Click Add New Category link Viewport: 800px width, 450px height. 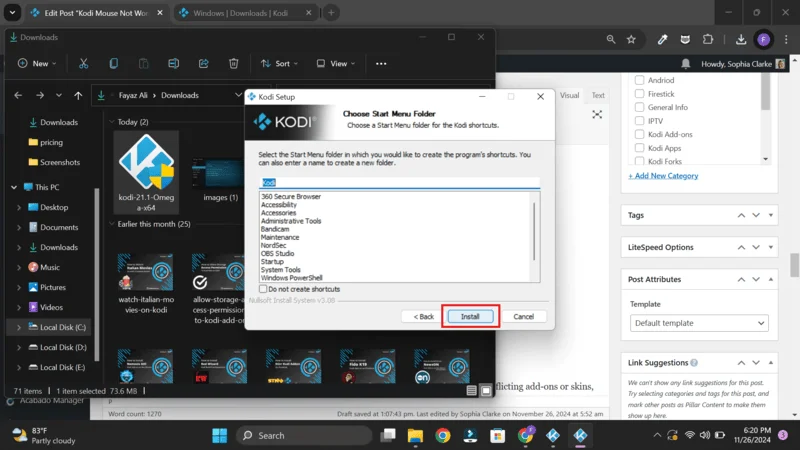(x=663, y=176)
